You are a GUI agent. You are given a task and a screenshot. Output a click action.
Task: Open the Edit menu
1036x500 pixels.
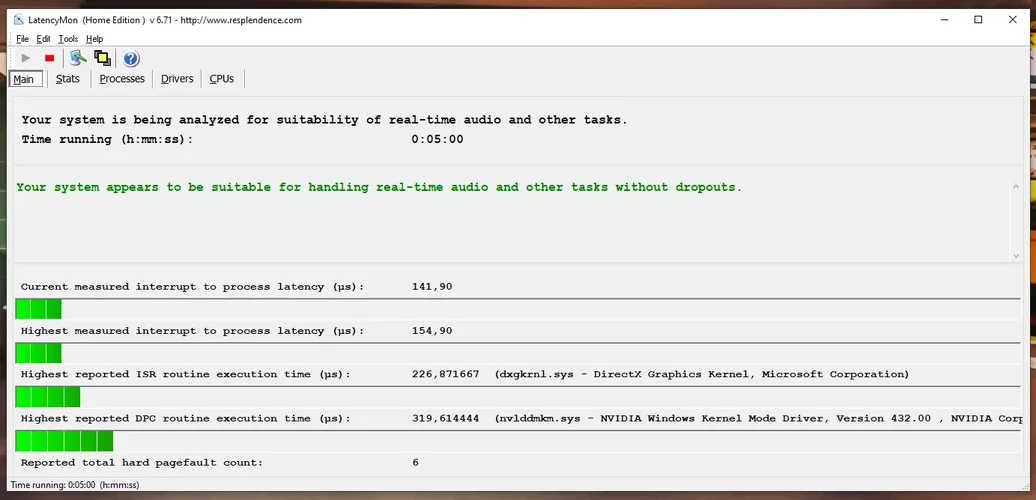point(44,39)
